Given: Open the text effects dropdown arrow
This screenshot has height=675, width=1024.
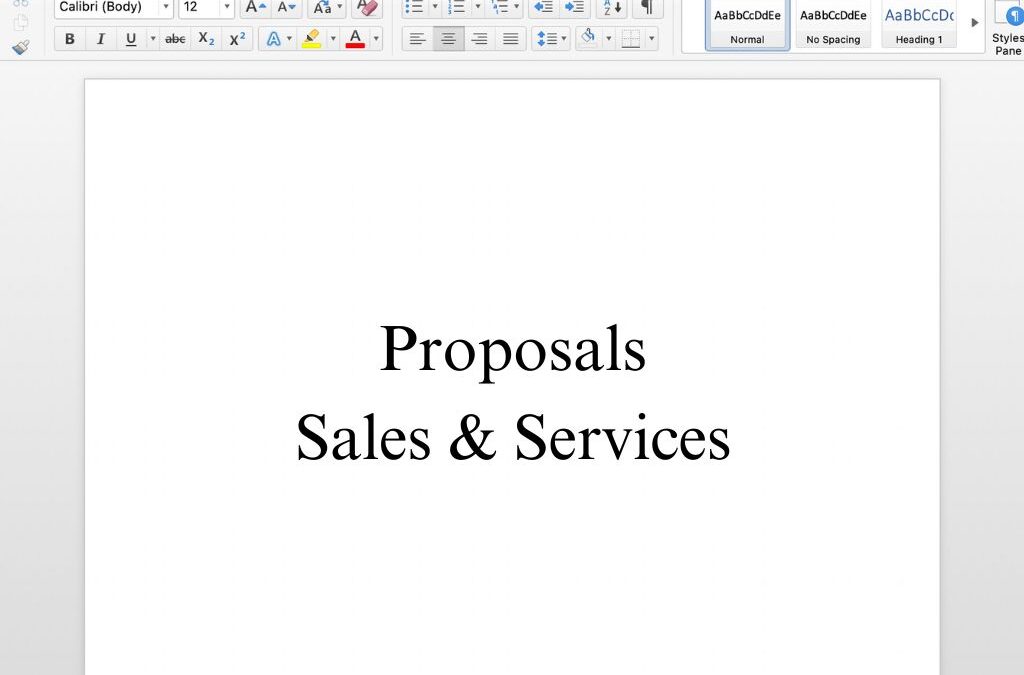Looking at the screenshot, I should point(289,39).
